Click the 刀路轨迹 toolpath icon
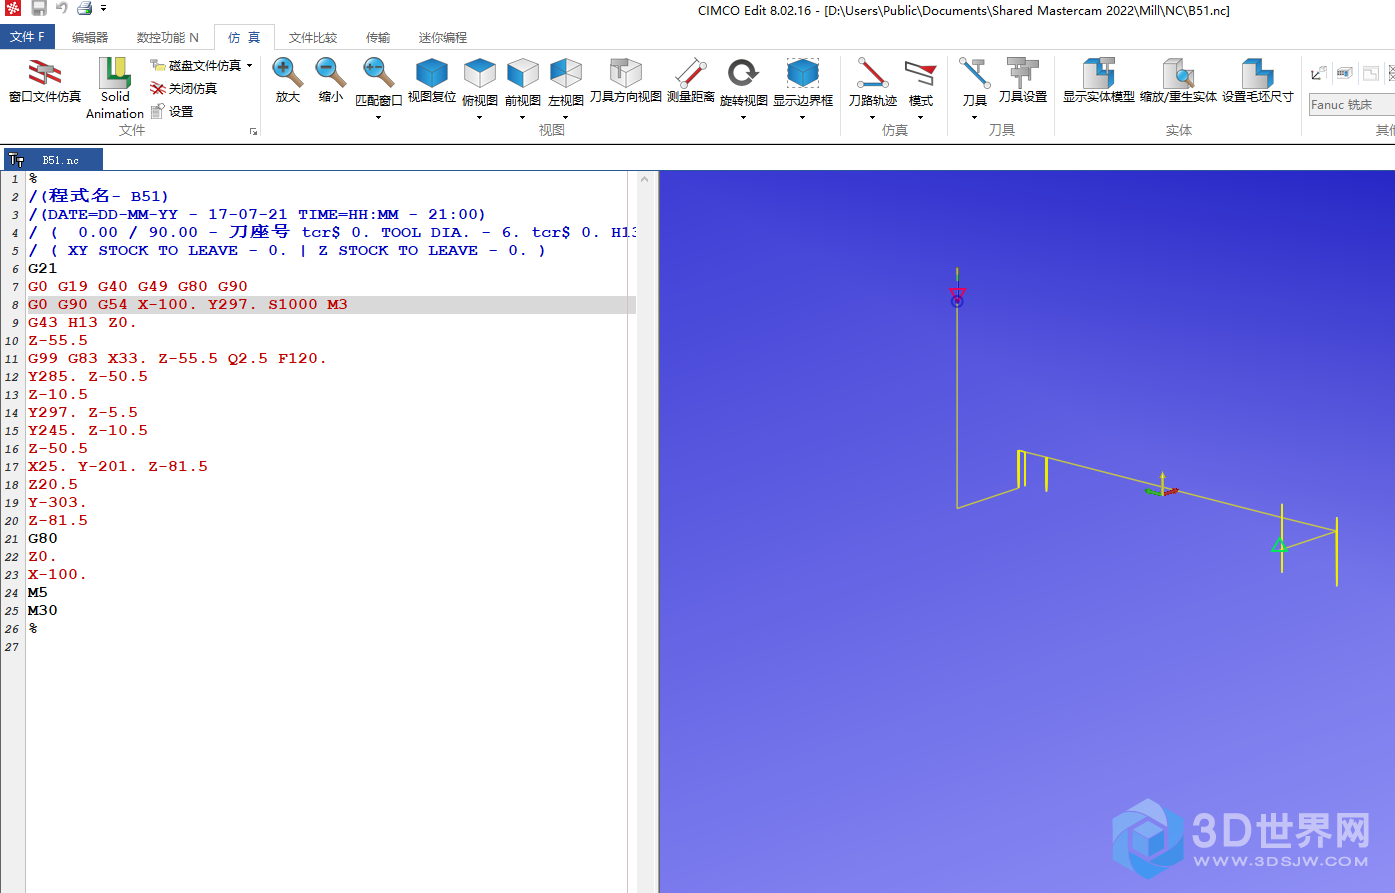The image size is (1395, 893). pos(872,73)
